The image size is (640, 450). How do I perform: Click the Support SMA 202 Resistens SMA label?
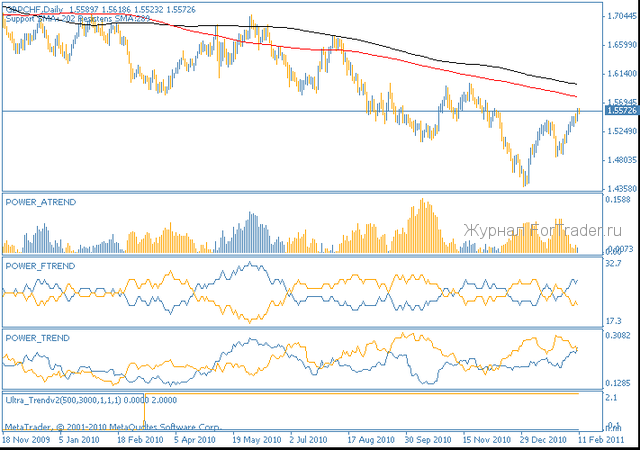[78, 18]
